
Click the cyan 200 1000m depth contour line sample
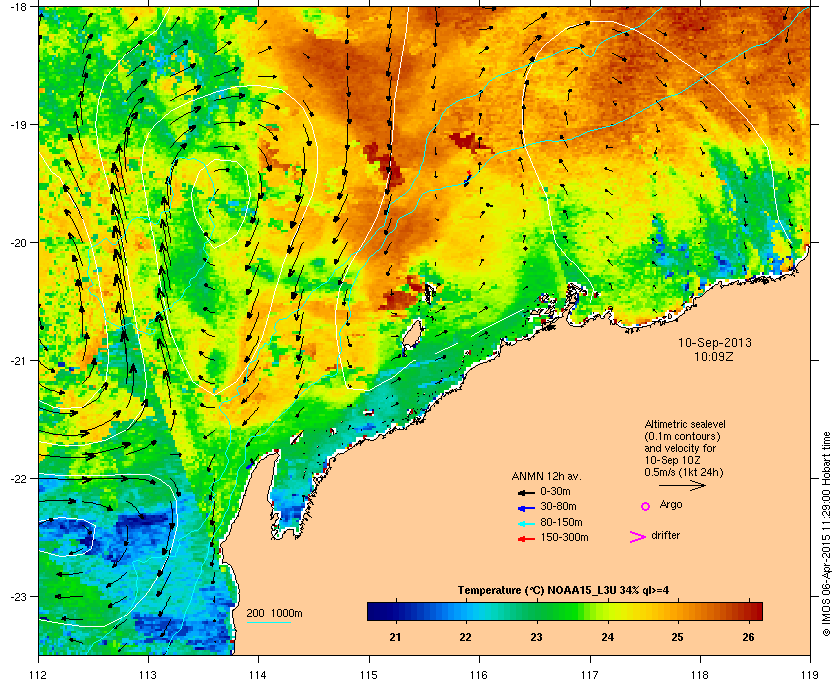[x=268, y=622]
